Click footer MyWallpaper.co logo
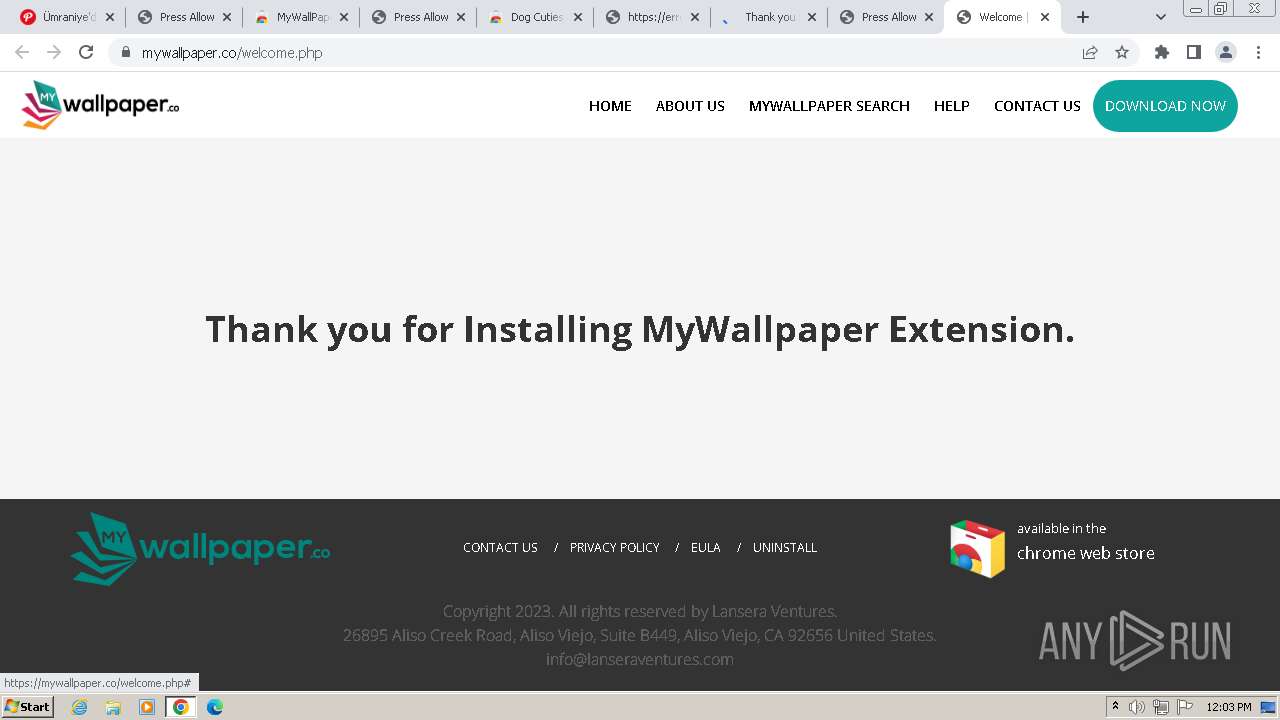 point(200,548)
